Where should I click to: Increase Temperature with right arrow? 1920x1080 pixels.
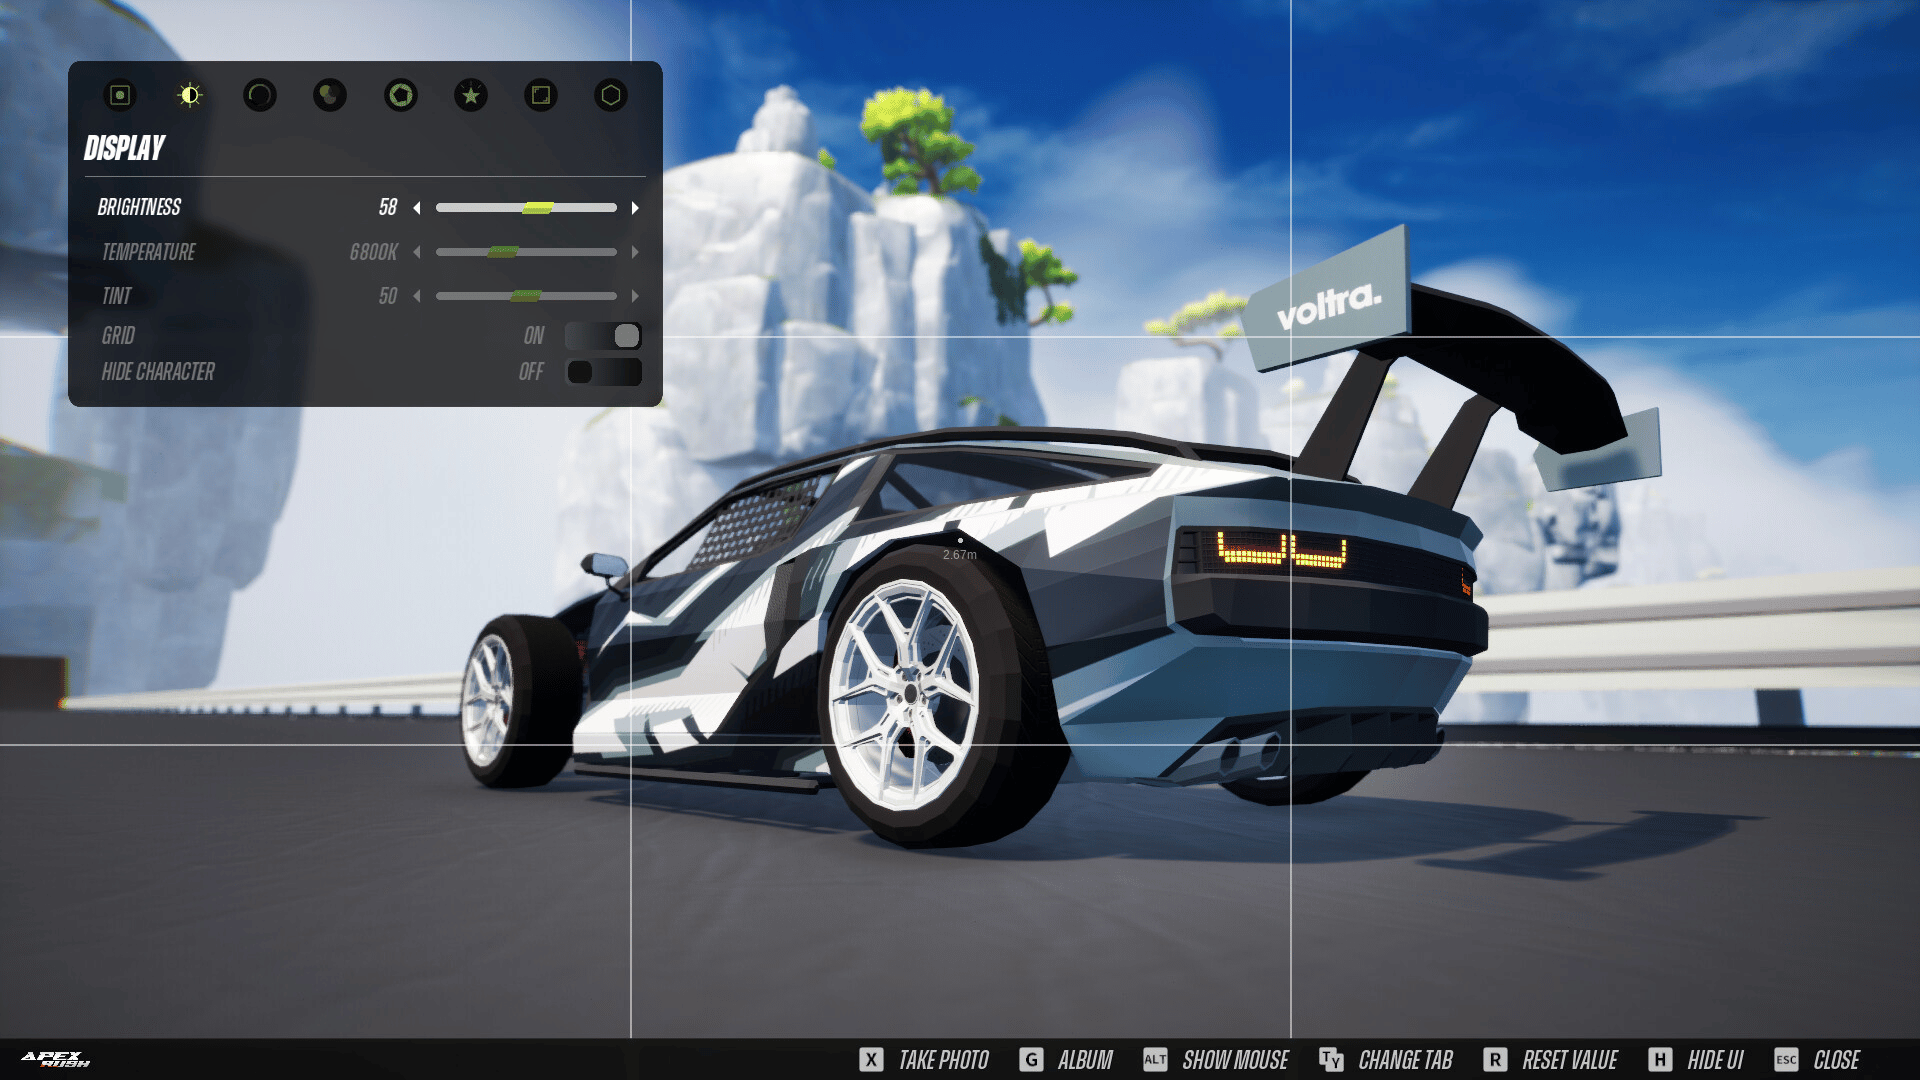tap(635, 252)
